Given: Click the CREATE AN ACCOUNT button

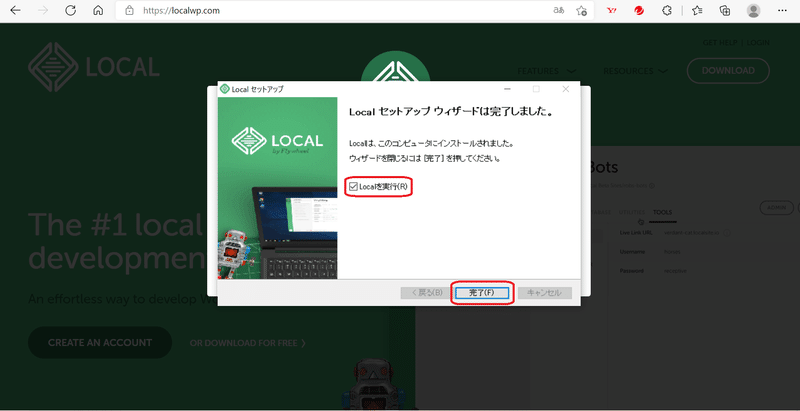Looking at the screenshot, I should point(100,343).
